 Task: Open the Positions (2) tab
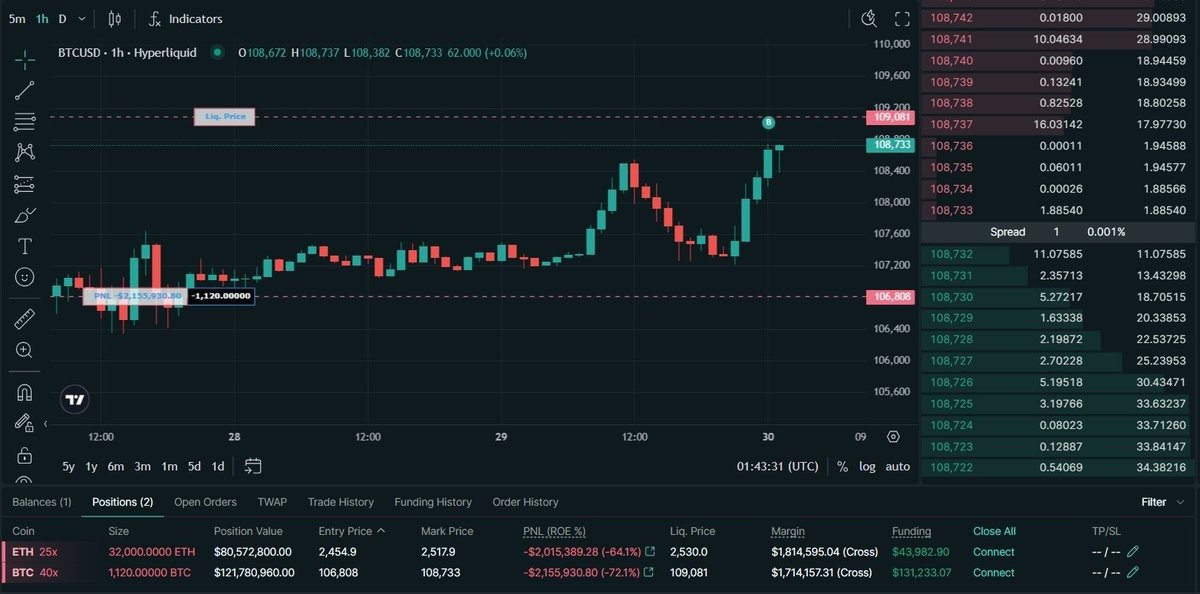(x=122, y=502)
